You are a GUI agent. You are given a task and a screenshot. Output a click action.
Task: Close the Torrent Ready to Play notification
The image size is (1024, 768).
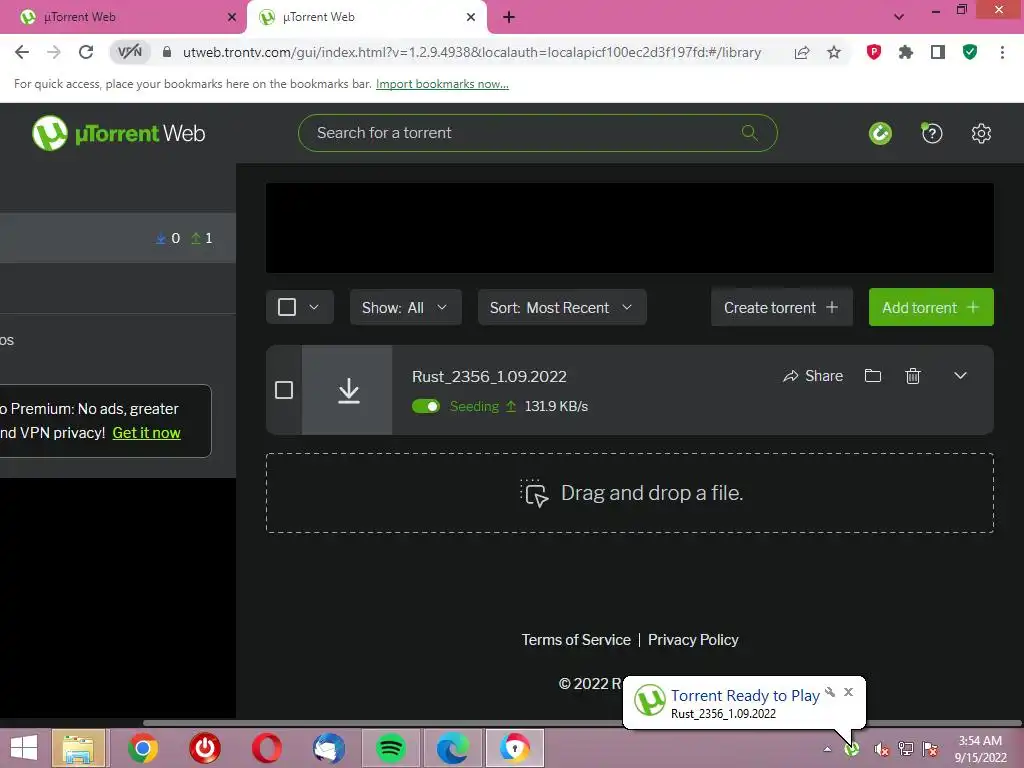point(848,692)
